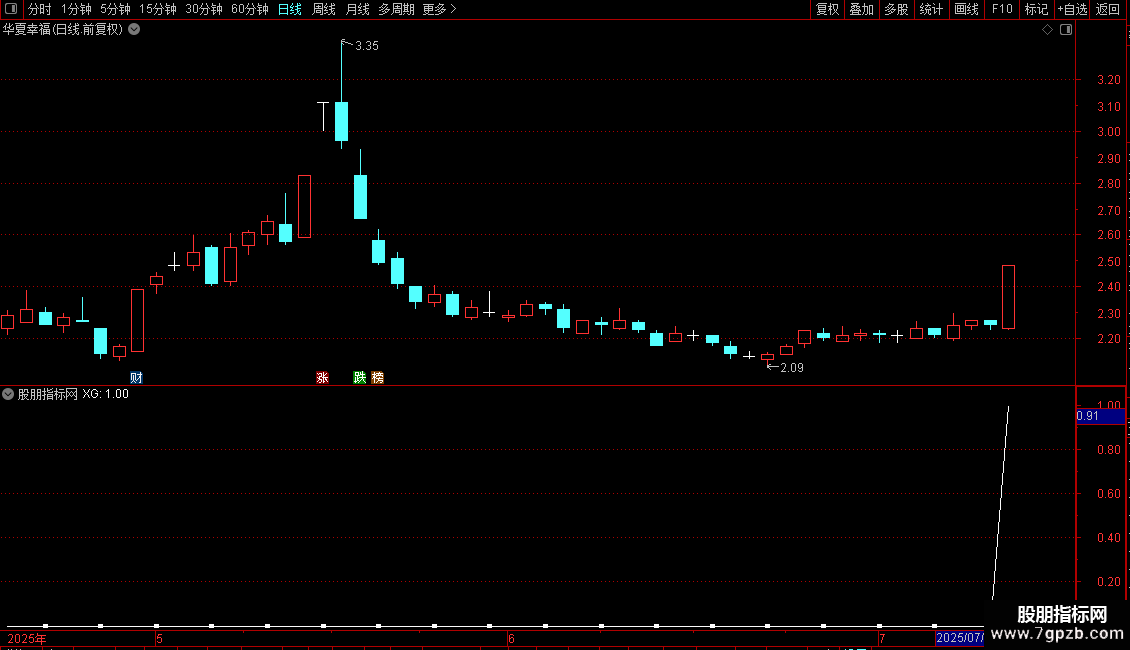
Task: Open 多周期 multi-period view
Action: click(x=396, y=9)
